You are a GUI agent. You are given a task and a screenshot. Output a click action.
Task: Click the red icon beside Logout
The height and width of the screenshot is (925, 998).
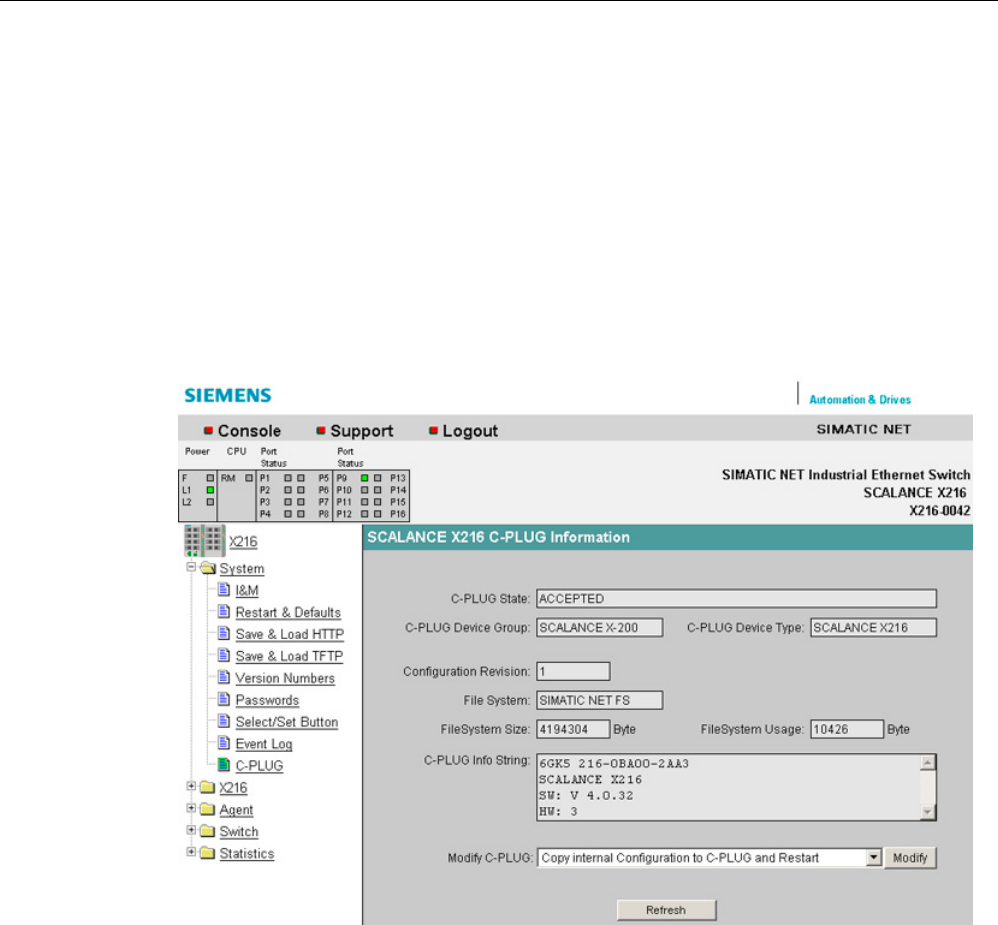(x=433, y=430)
